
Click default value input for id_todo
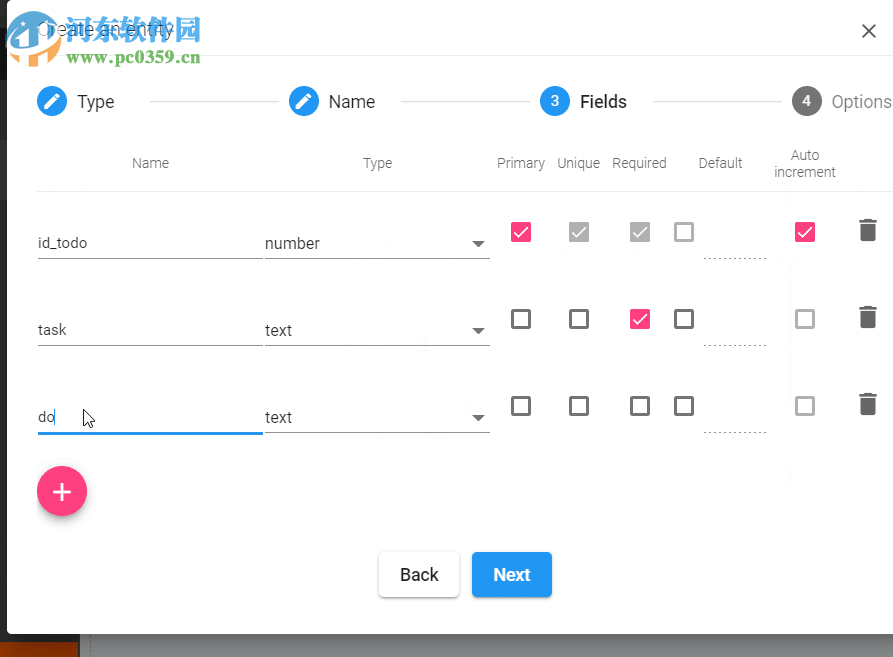pyautogui.click(x=735, y=246)
